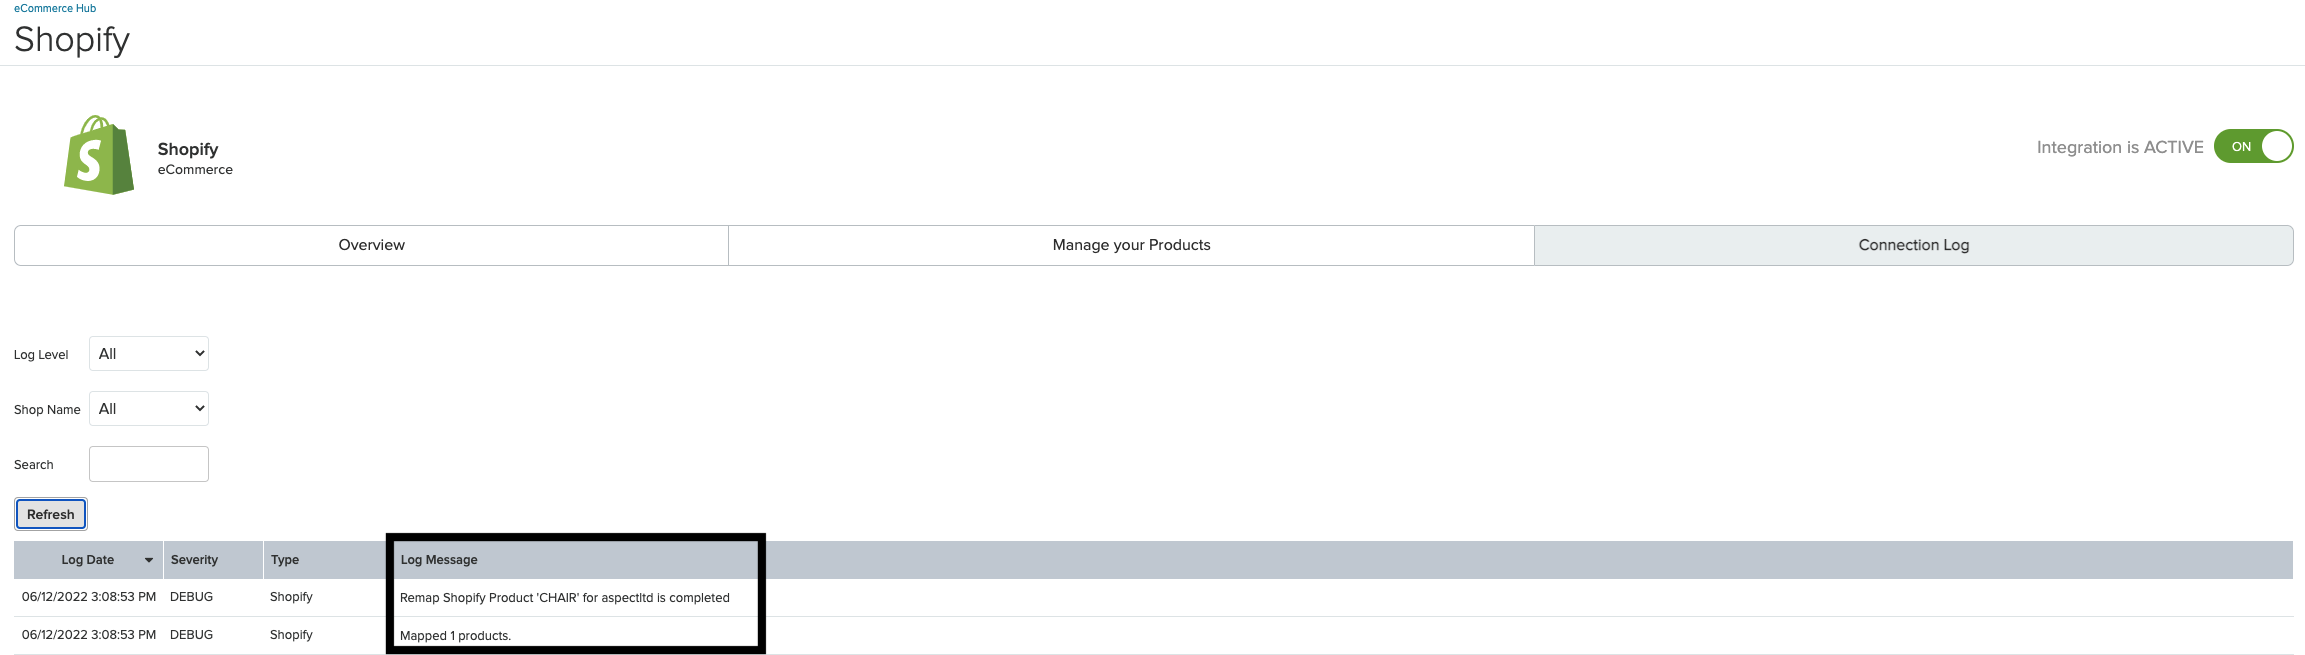Click the 'Integration is ACTIVE' status text

[x=2120, y=147]
